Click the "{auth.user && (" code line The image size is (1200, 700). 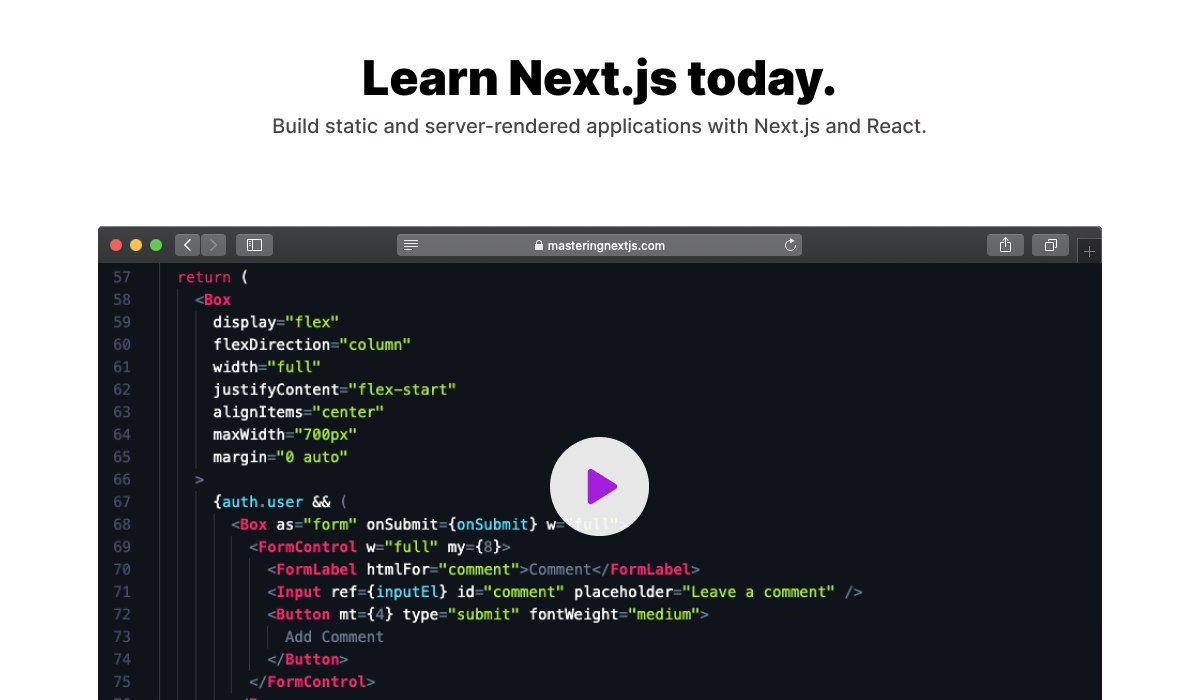[x=281, y=502]
